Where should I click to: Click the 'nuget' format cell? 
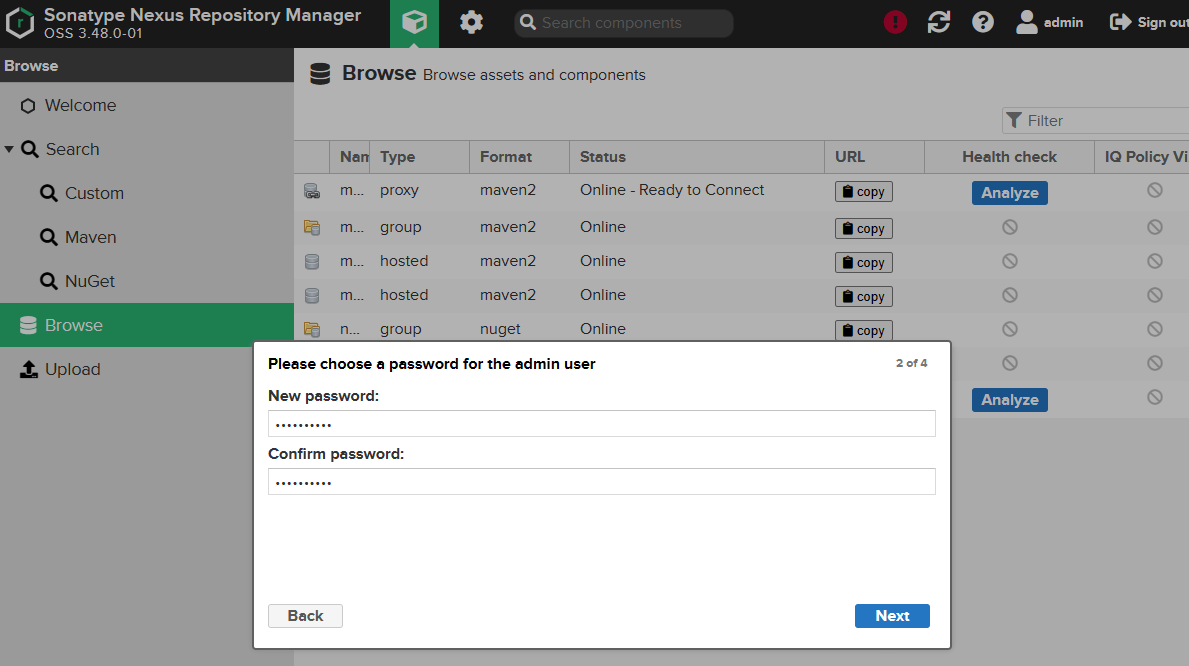coord(500,329)
